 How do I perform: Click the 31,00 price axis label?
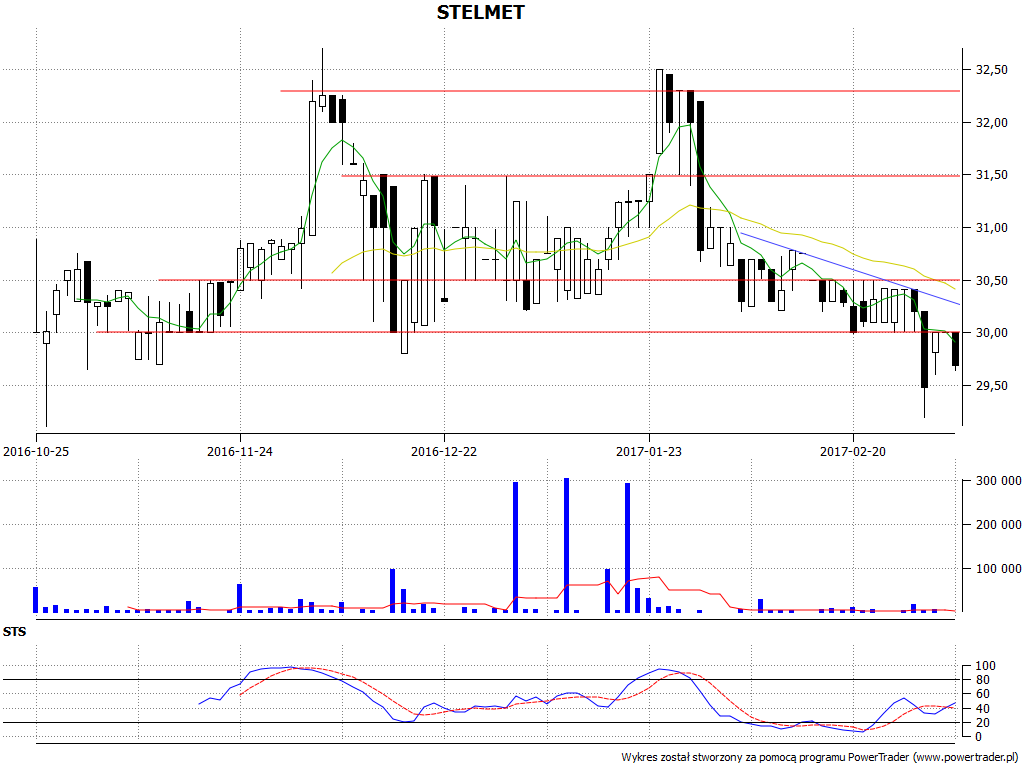pos(991,228)
